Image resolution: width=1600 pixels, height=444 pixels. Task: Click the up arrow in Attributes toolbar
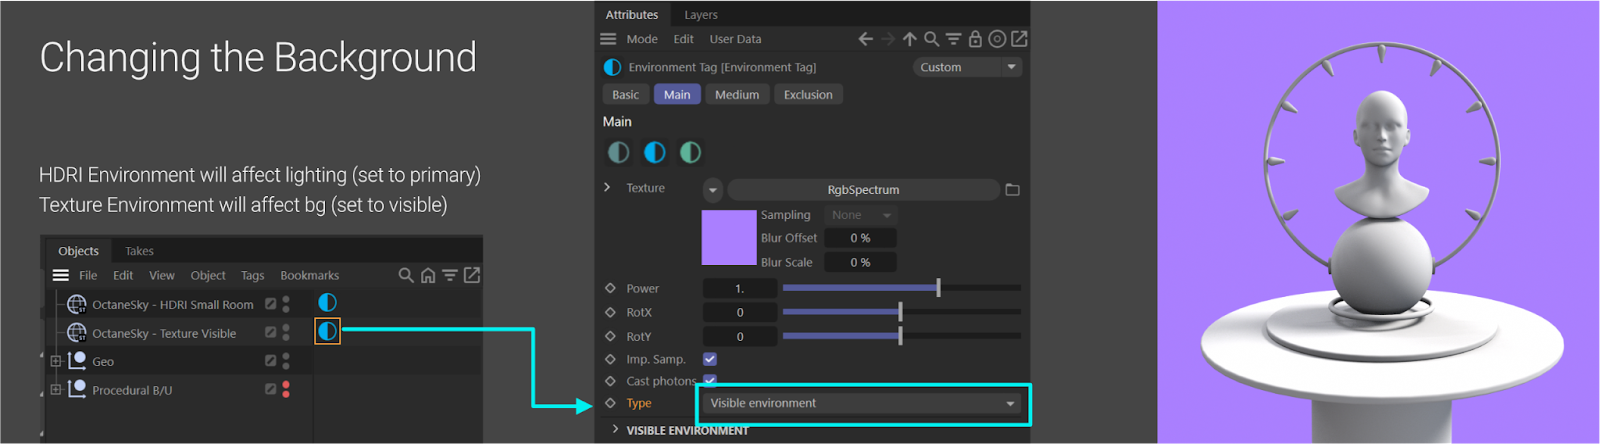coord(909,39)
